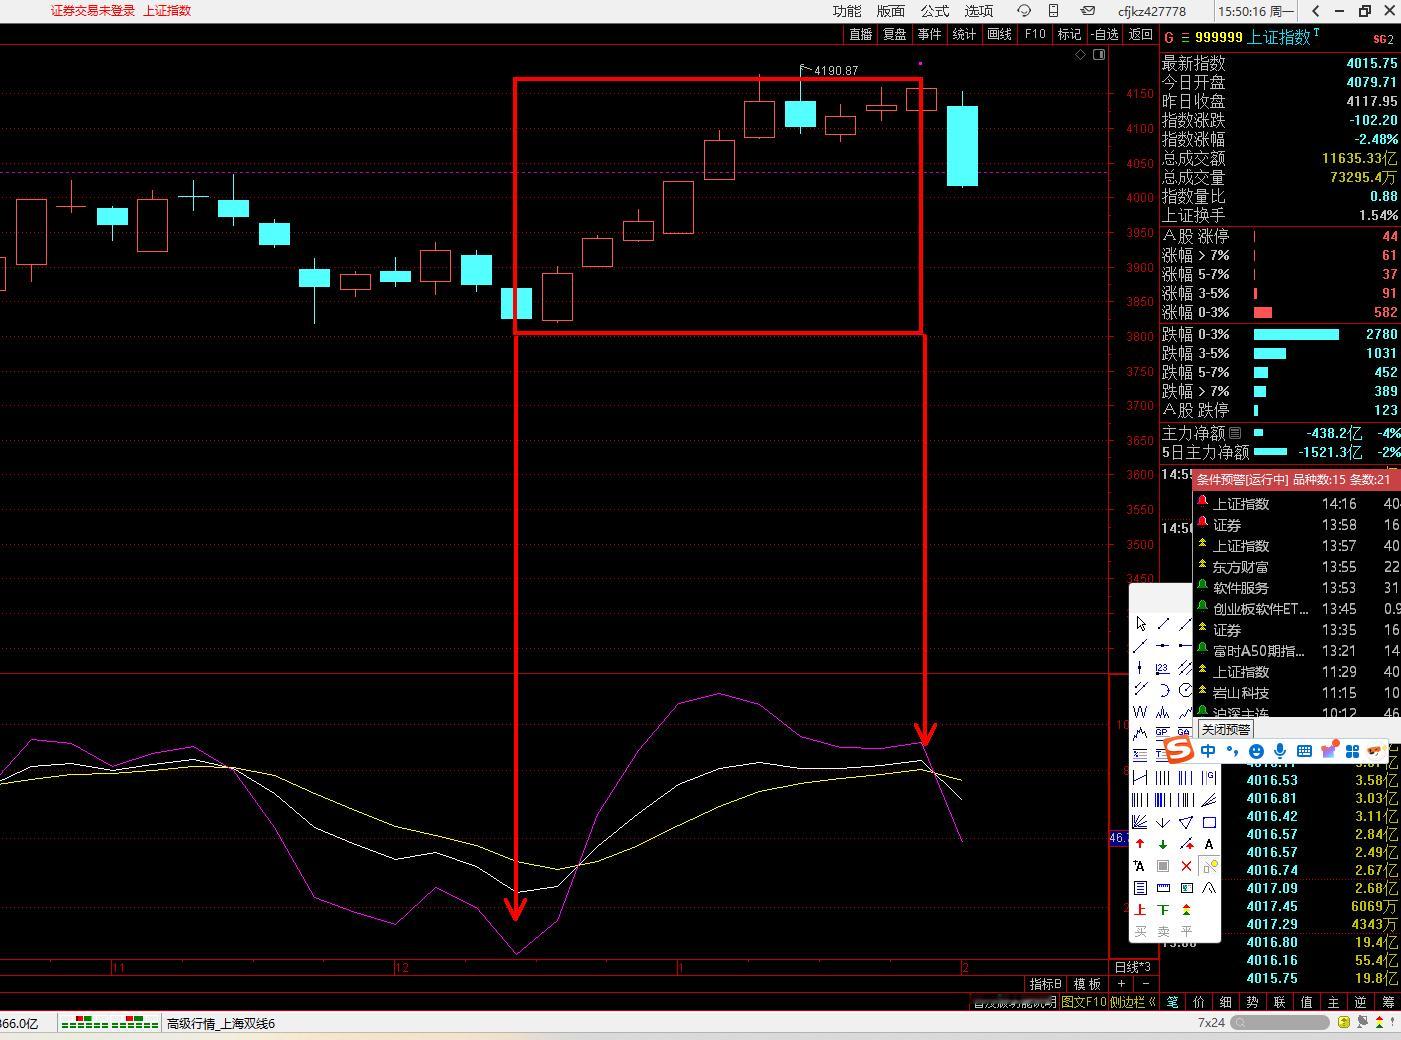1401x1040 pixels.
Task: Select the arrow pointer drawing tool
Action: 1140,624
